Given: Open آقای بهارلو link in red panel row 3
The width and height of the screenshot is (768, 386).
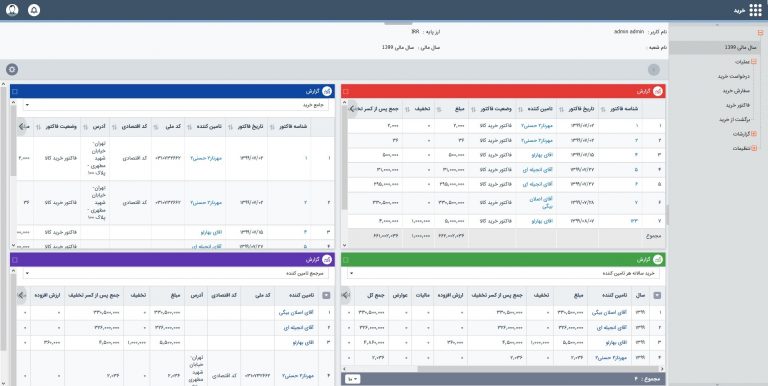Looking at the screenshot, I should pos(542,155).
